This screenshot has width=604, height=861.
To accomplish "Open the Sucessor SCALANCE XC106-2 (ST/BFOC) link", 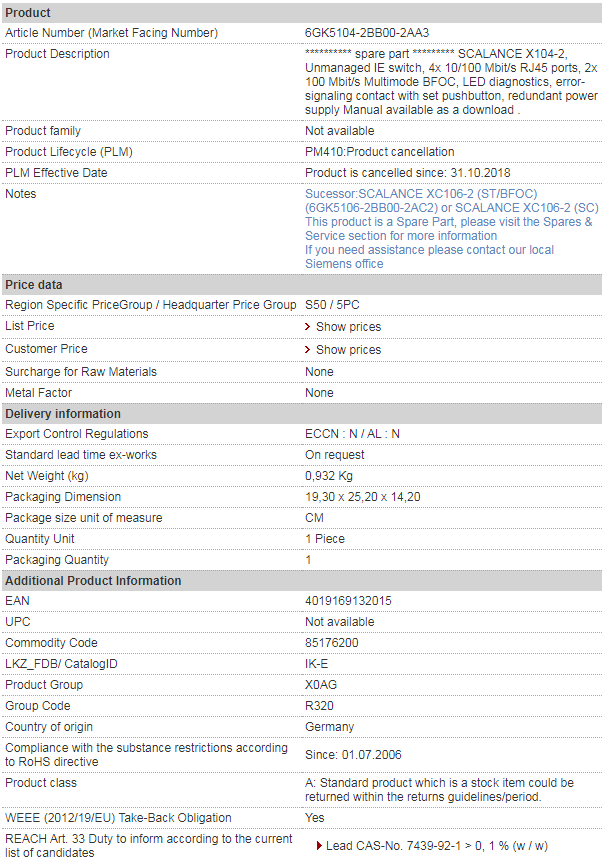I will tap(421, 194).
